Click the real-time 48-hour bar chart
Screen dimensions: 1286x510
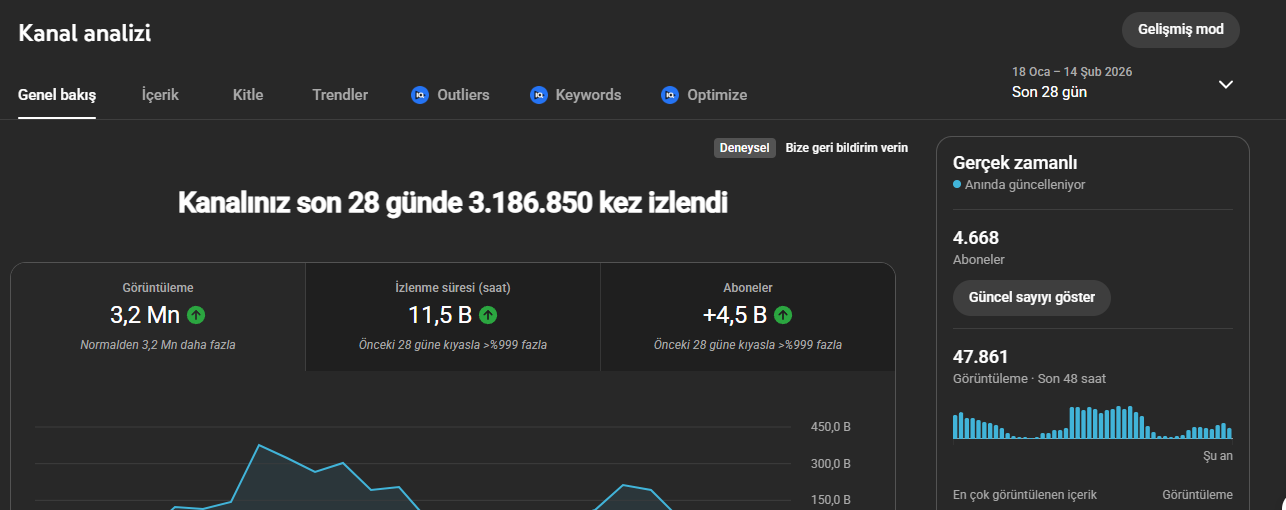1093,422
